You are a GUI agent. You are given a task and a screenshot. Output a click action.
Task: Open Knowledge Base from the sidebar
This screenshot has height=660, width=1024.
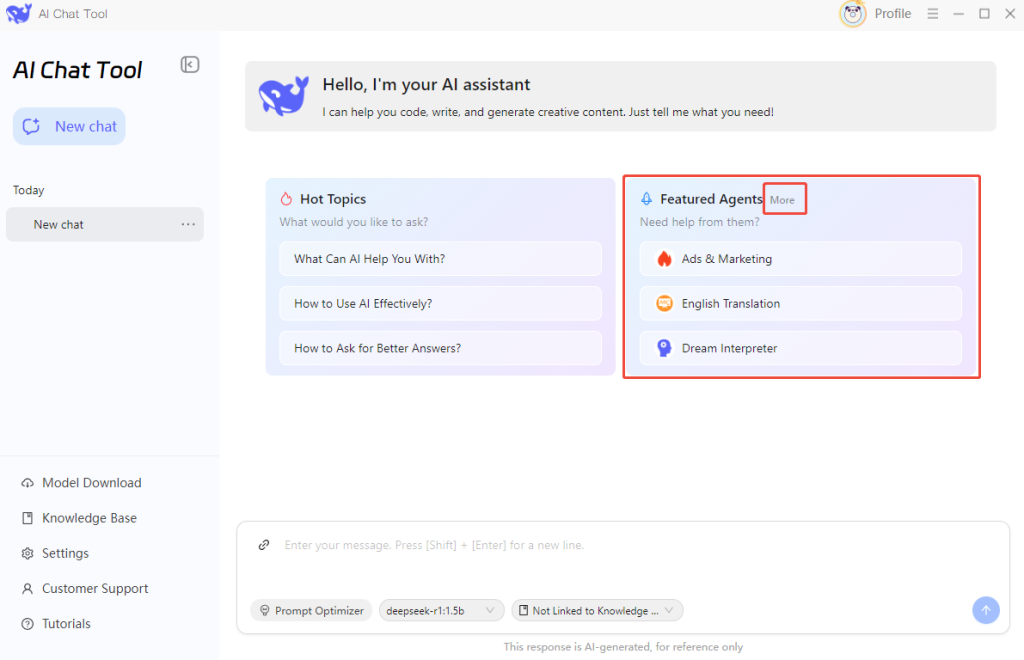(89, 518)
